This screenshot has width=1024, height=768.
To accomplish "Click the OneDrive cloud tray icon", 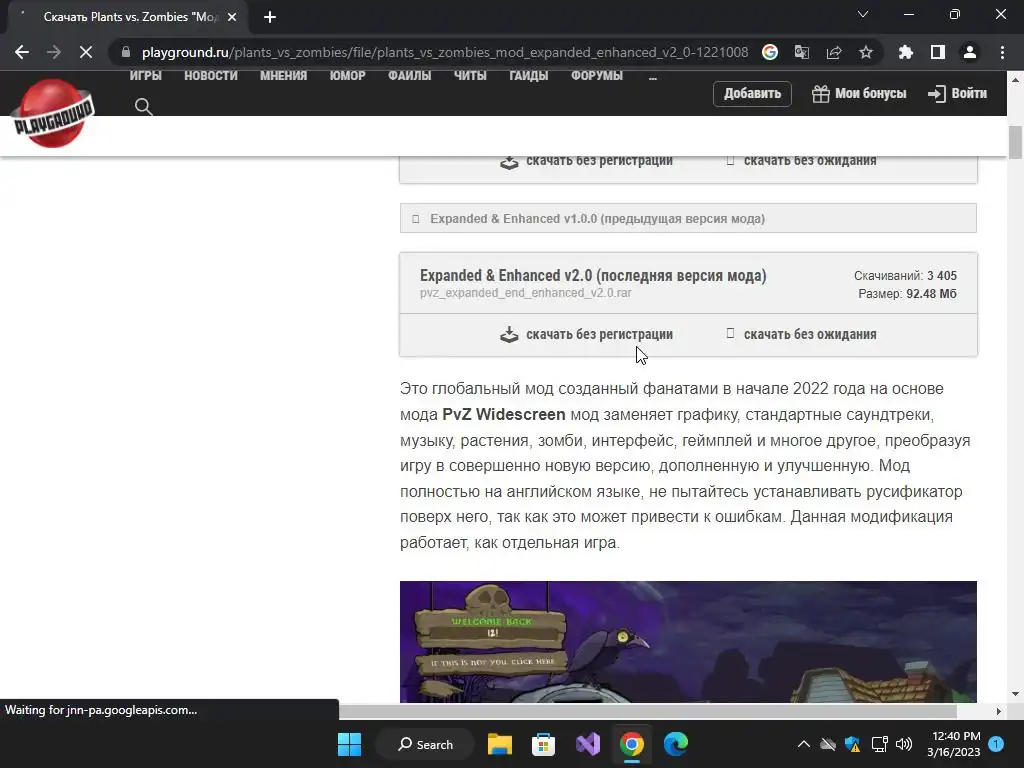I will tap(828, 744).
